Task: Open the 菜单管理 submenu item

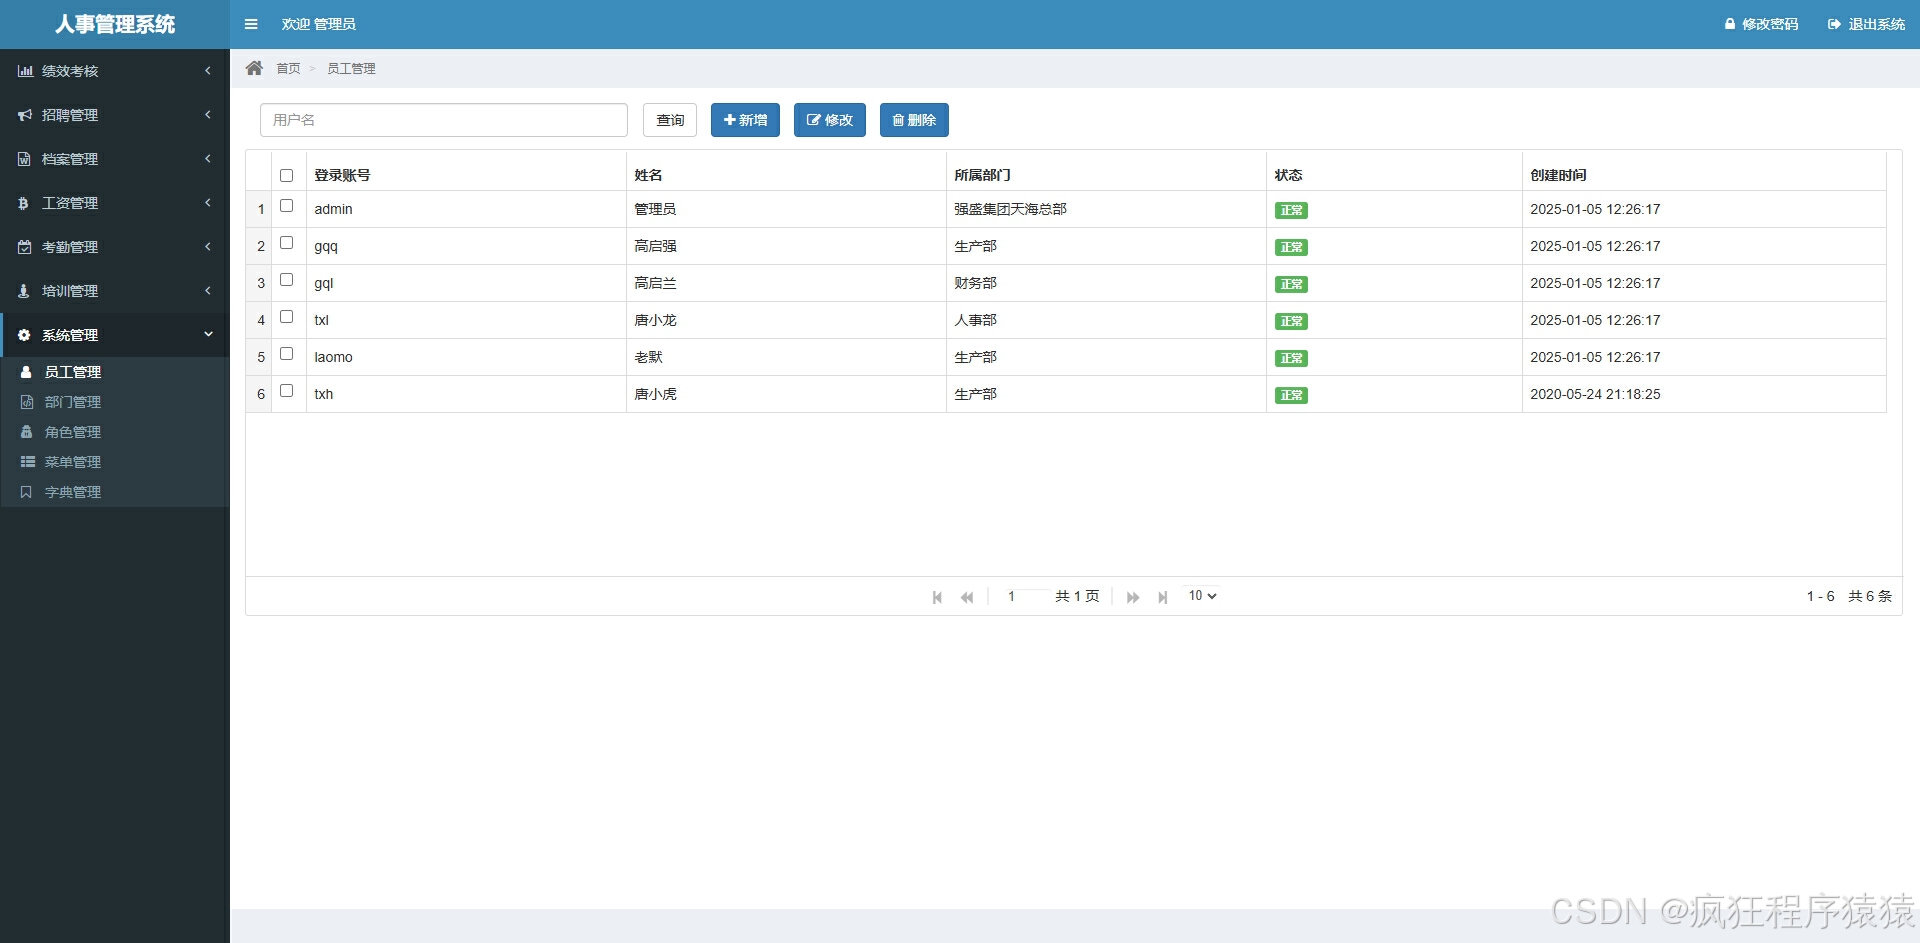Action: (115, 462)
